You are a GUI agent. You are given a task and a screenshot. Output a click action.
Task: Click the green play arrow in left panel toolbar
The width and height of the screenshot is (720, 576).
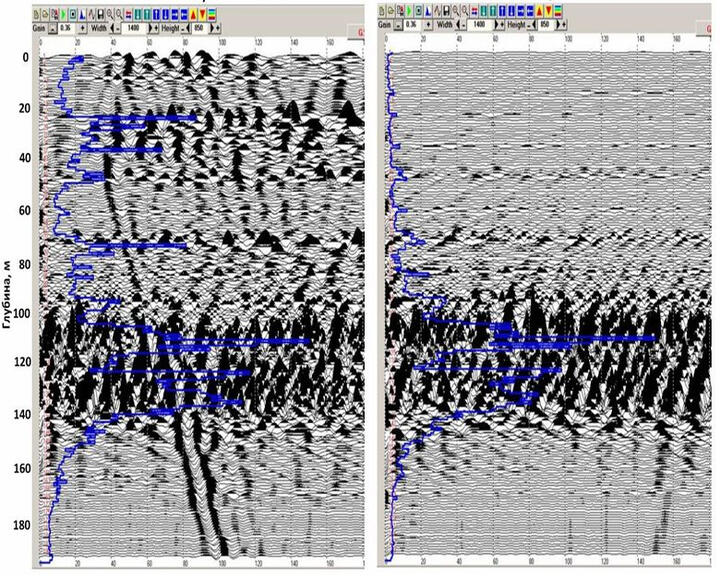coord(64,13)
